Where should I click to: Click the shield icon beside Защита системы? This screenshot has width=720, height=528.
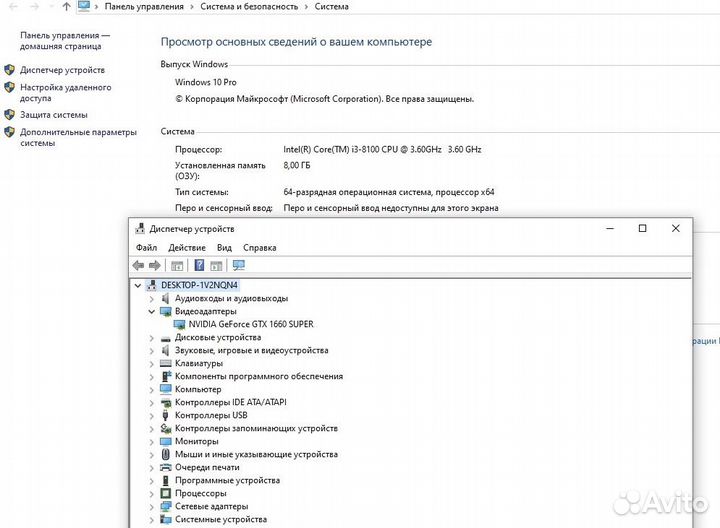pyautogui.click(x=9, y=114)
